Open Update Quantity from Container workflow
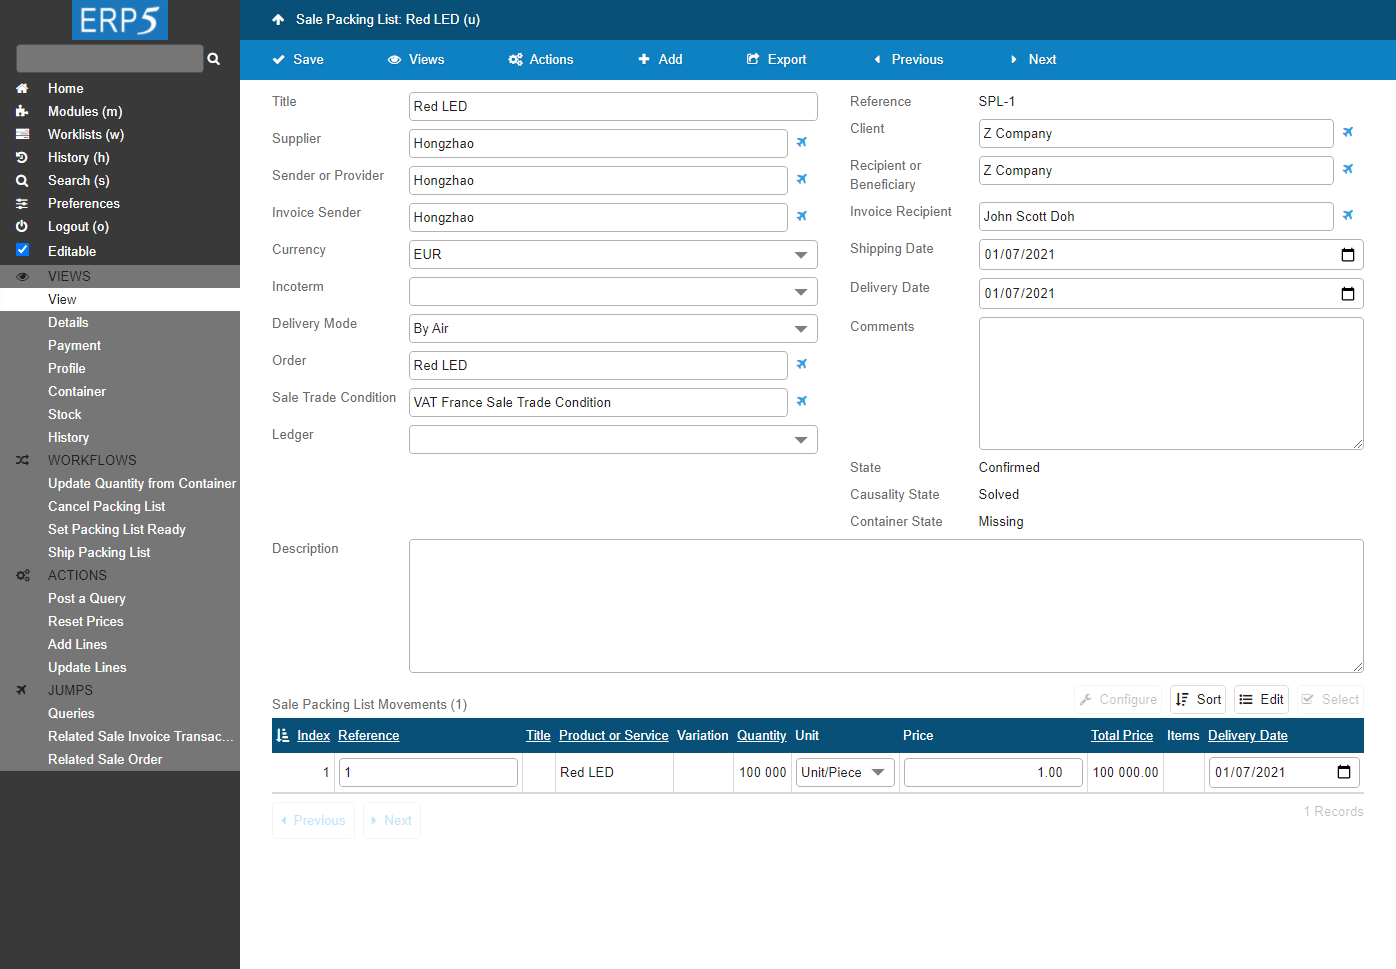This screenshot has width=1396, height=969. coord(142,483)
